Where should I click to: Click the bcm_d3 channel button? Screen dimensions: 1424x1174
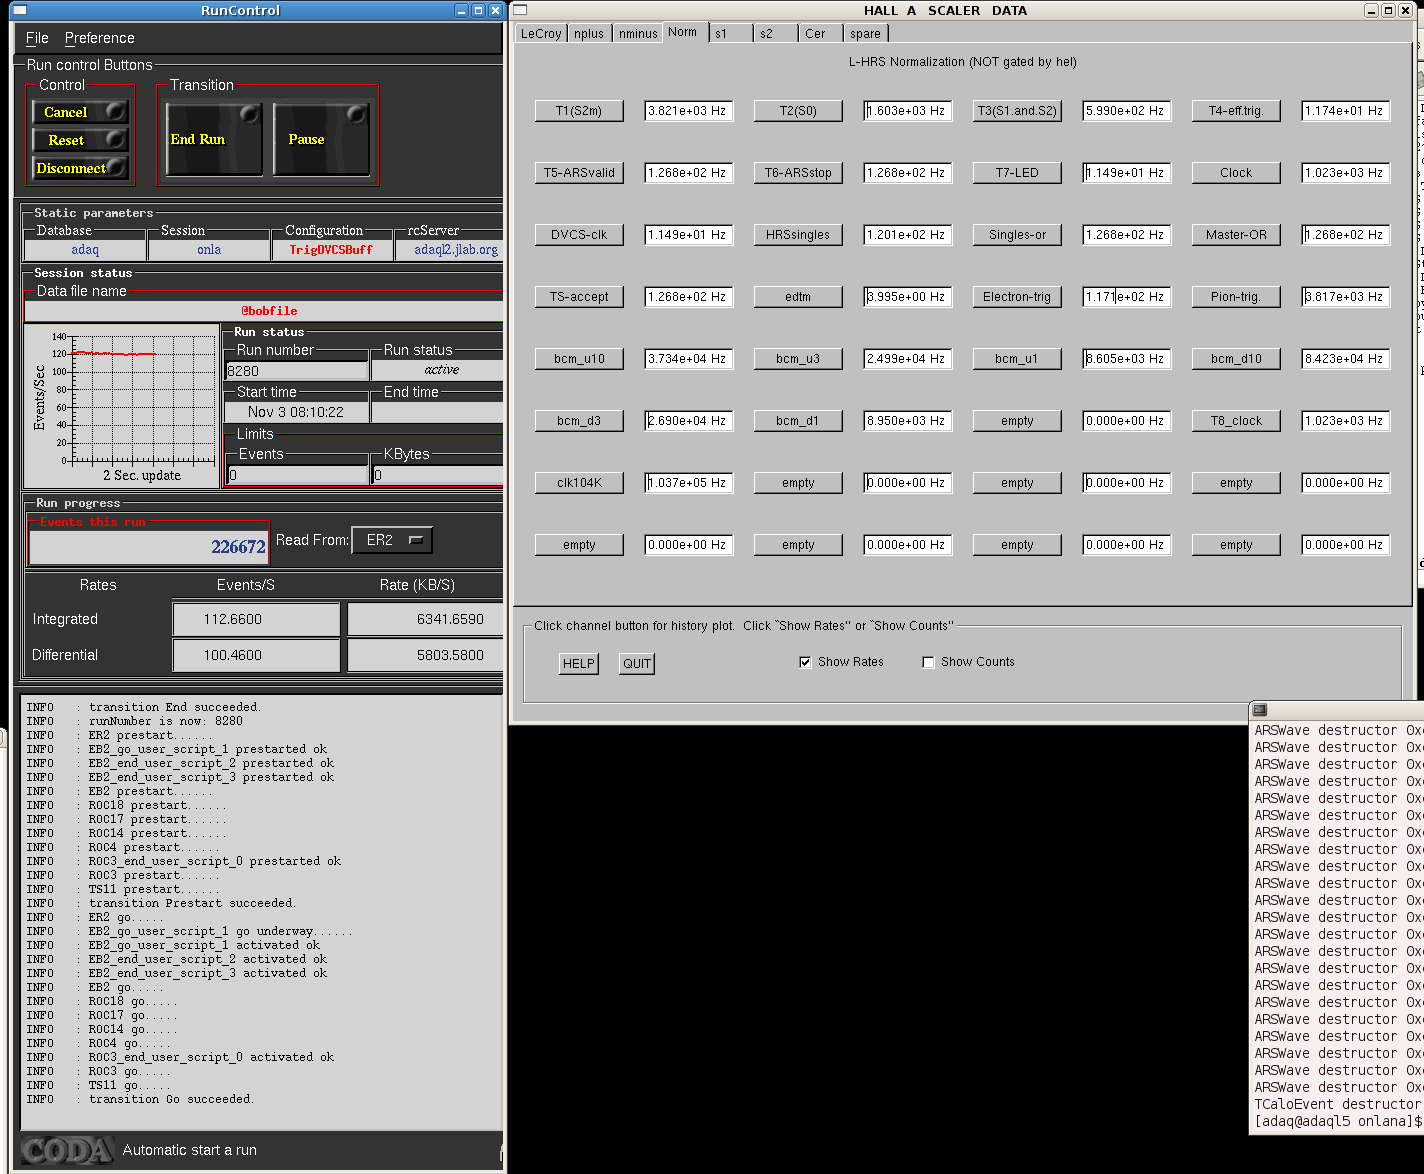point(579,421)
